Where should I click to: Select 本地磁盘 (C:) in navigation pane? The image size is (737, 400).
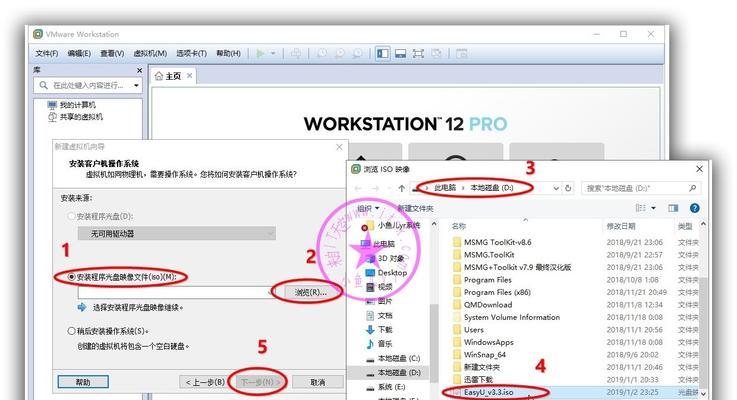(x=393, y=358)
